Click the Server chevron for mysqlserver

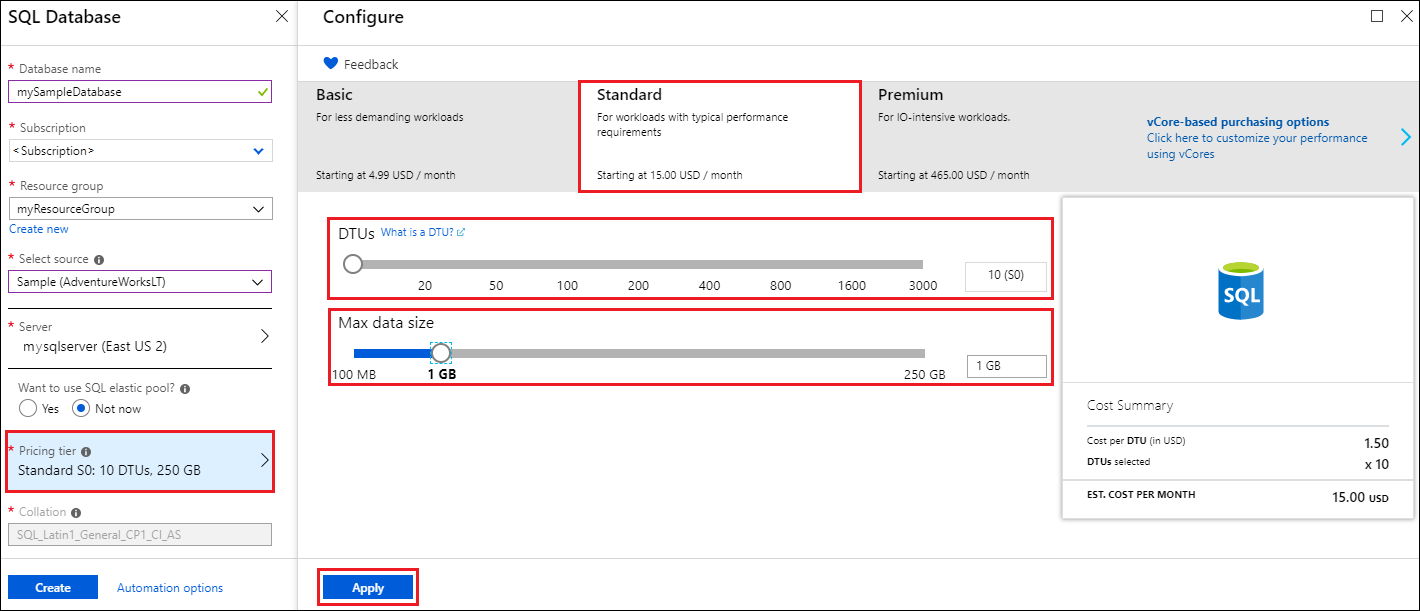point(264,336)
